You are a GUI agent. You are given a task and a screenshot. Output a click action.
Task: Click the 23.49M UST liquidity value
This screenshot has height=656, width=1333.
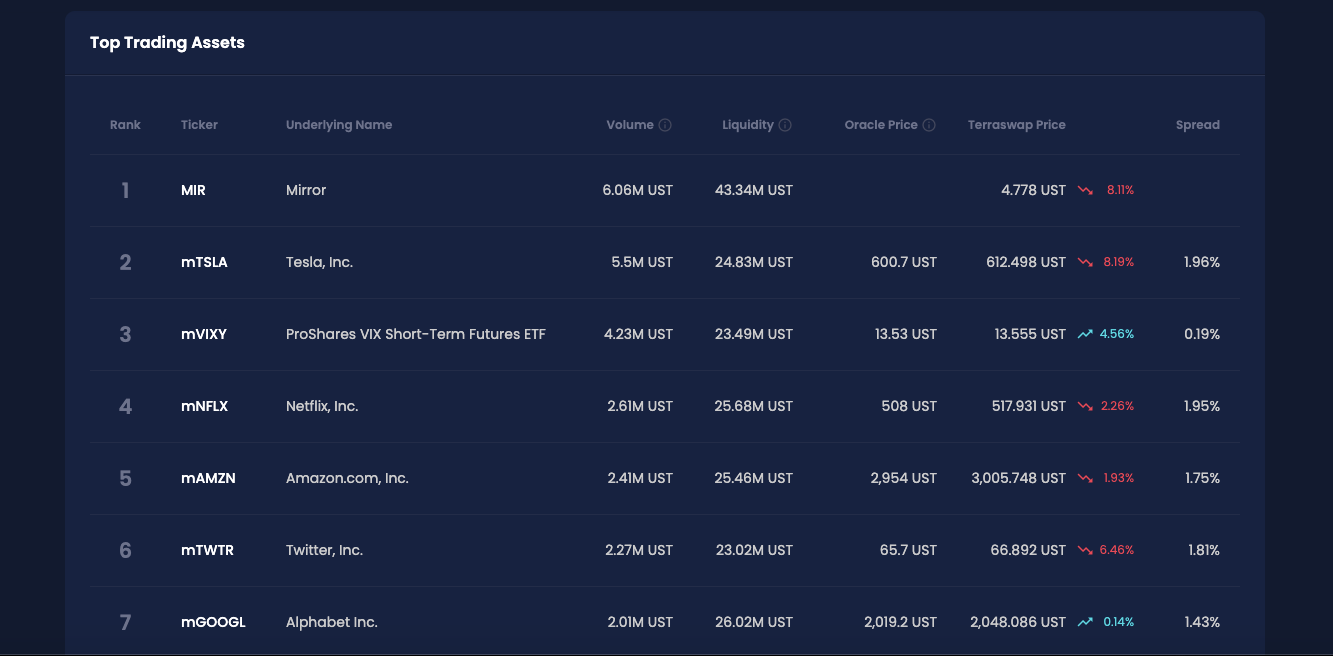click(x=754, y=334)
